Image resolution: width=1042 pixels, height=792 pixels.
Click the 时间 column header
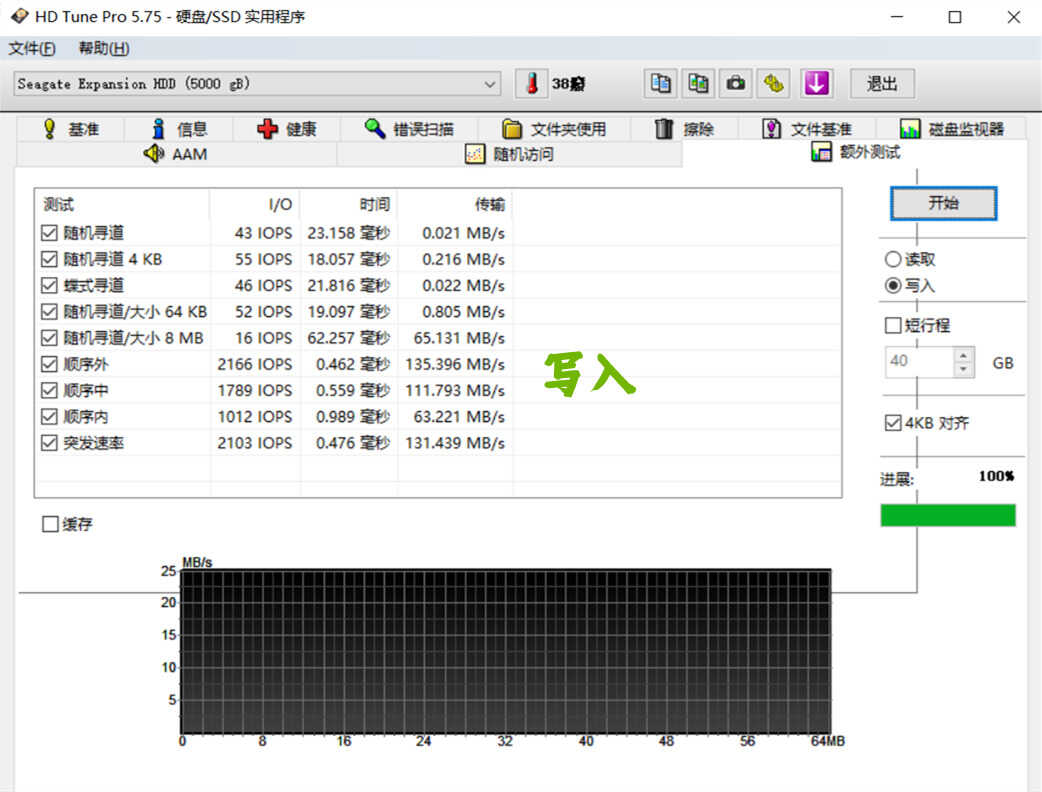coord(350,205)
